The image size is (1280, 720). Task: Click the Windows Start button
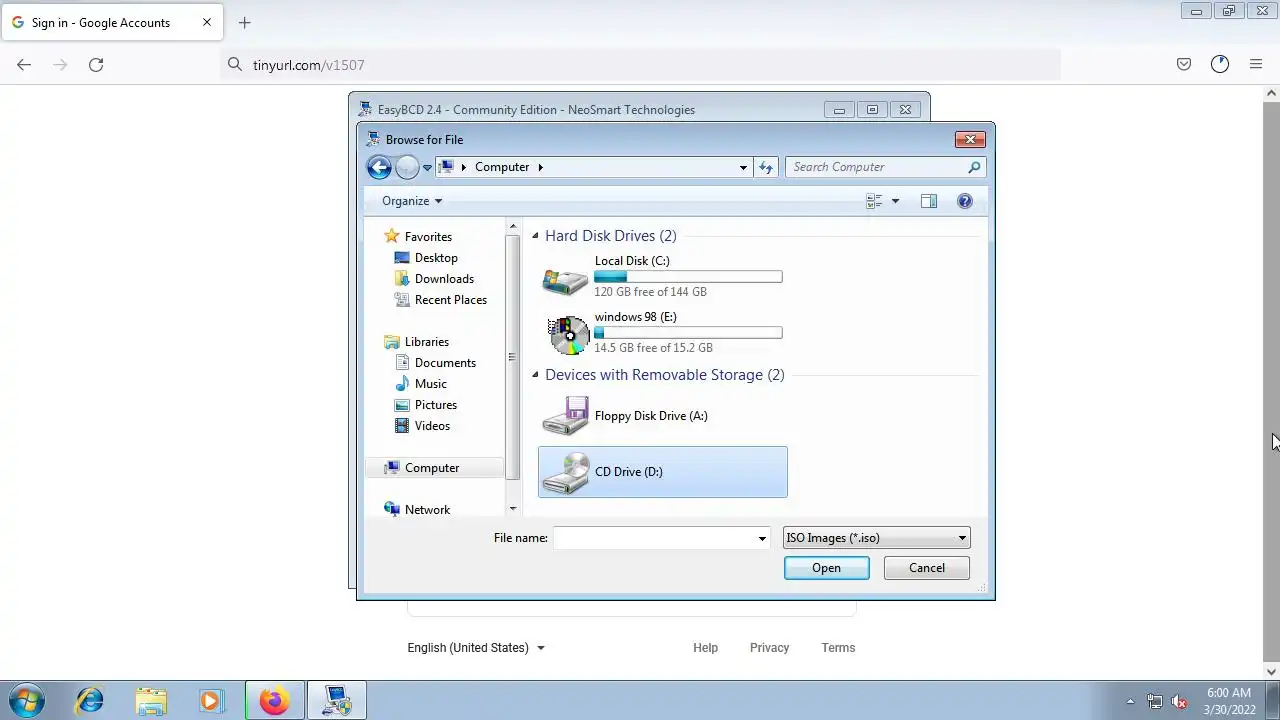pyautogui.click(x=25, y=701)
